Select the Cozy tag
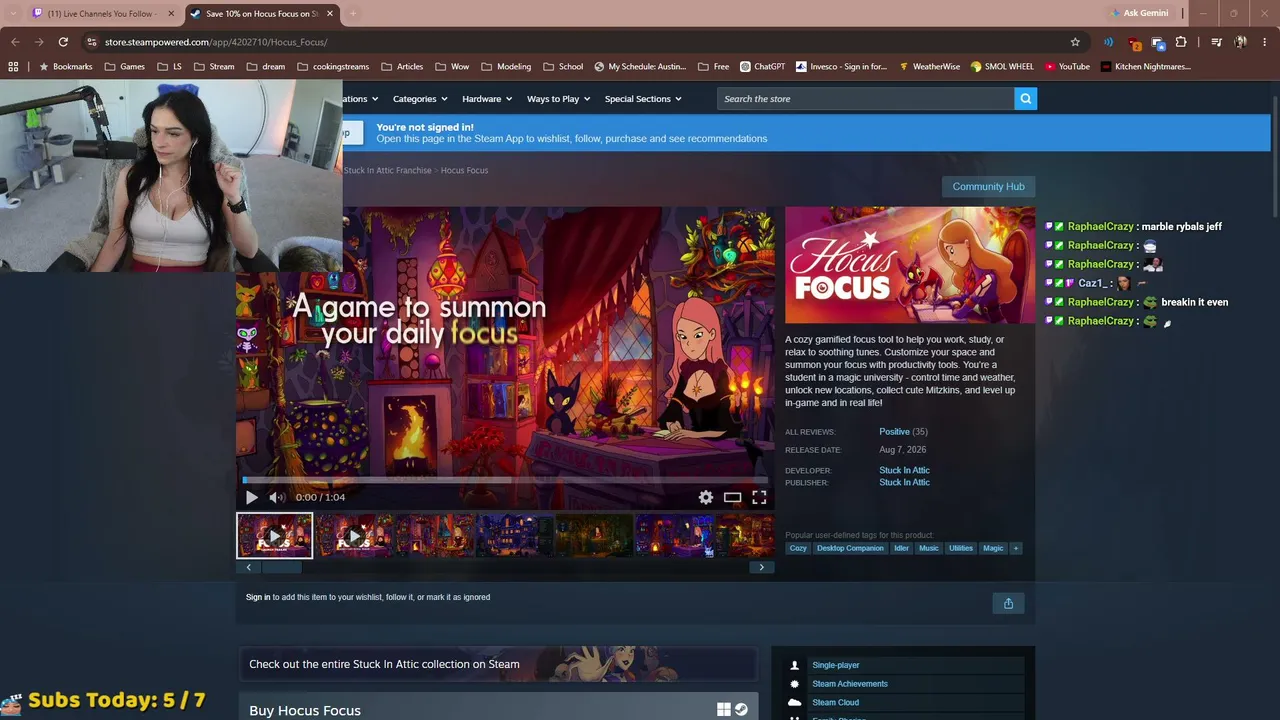Image resolution: width=1280 pixels, height=720 pixels. tap(798, 548)
